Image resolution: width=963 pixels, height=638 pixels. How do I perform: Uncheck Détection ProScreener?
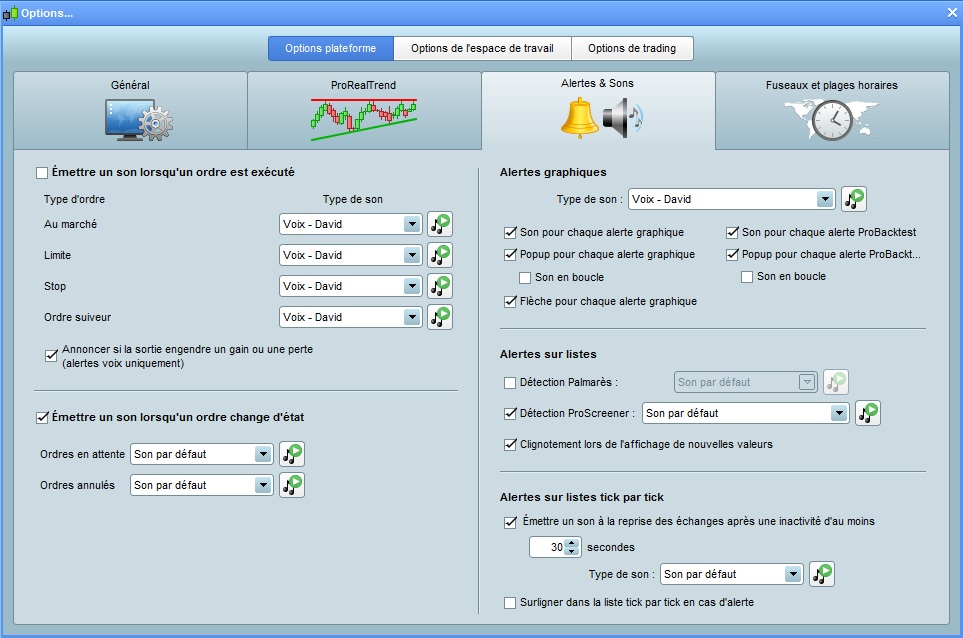[510, 414]
